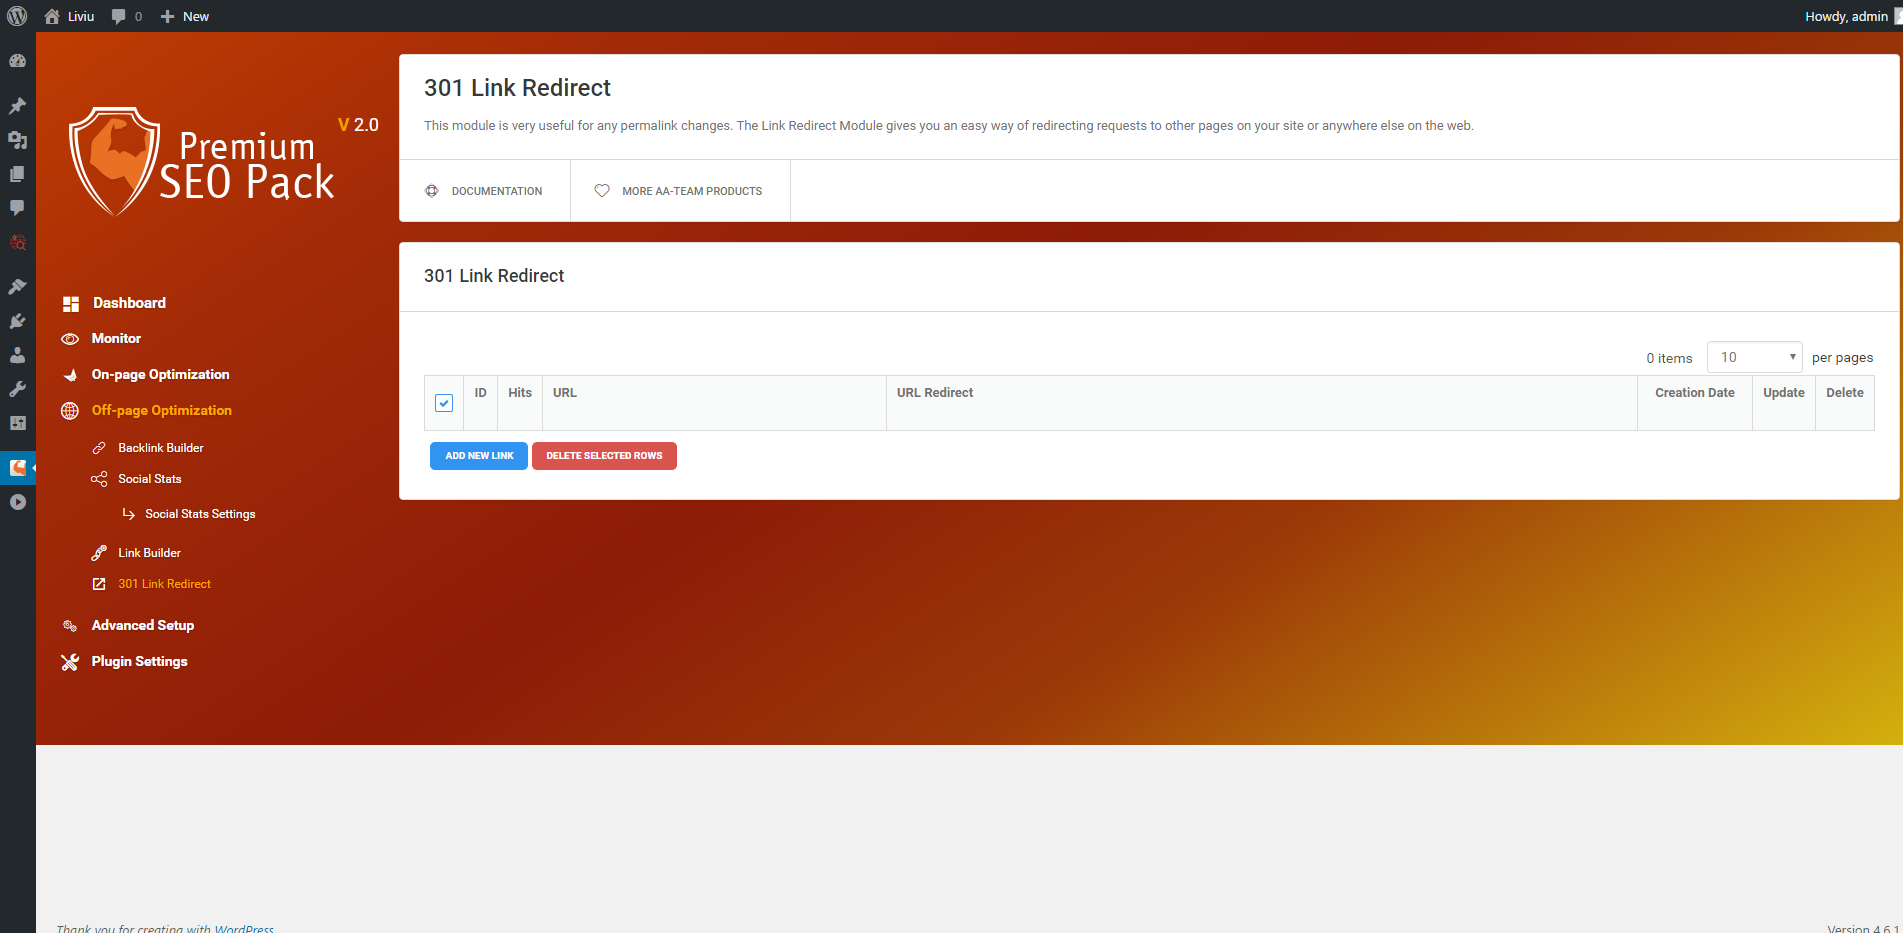Open Monitor section in plugin menu
The image size is (1903, 933).
116,339
